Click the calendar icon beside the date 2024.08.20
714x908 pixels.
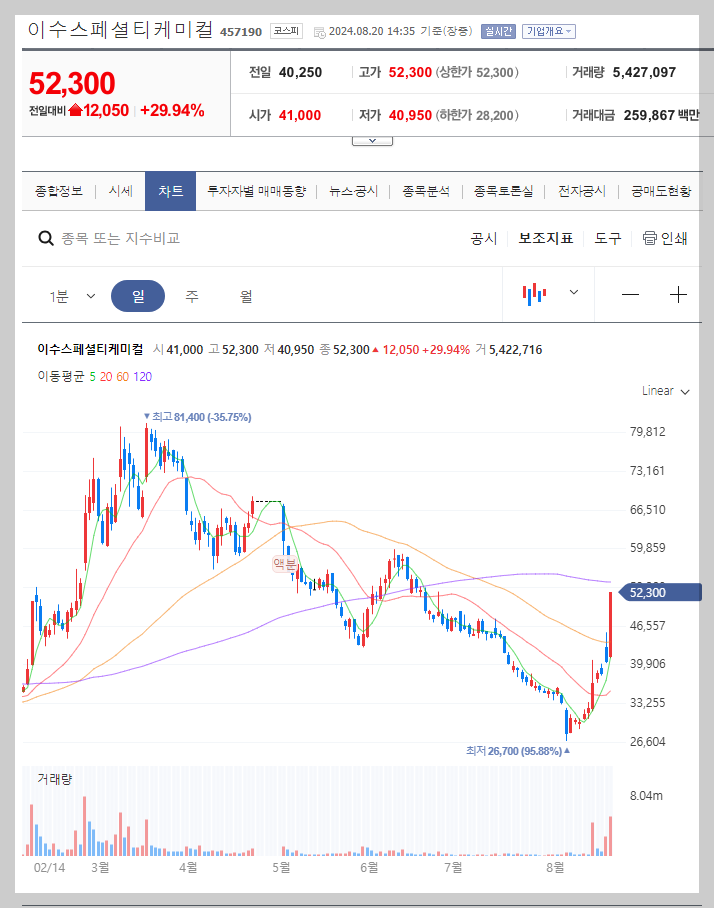point(320,30)
